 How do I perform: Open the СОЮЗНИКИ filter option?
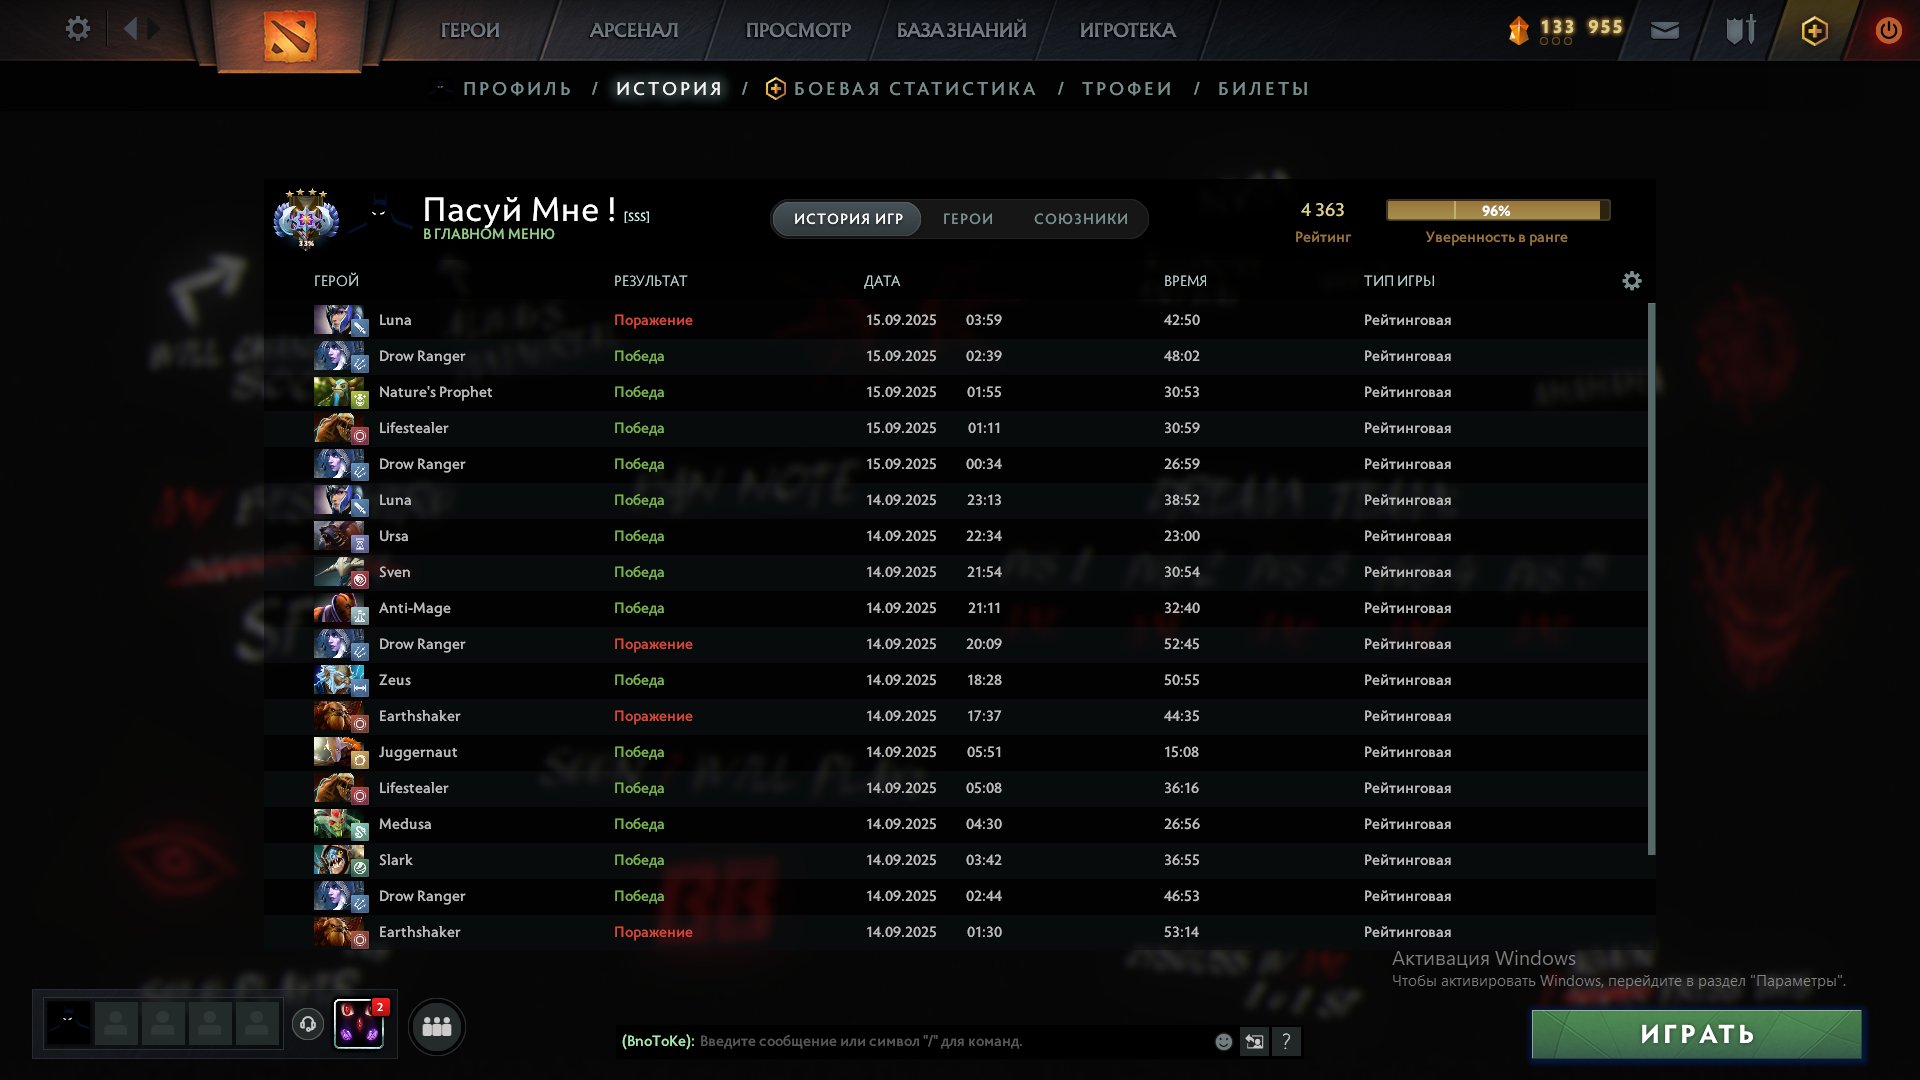coord(1082,218)
